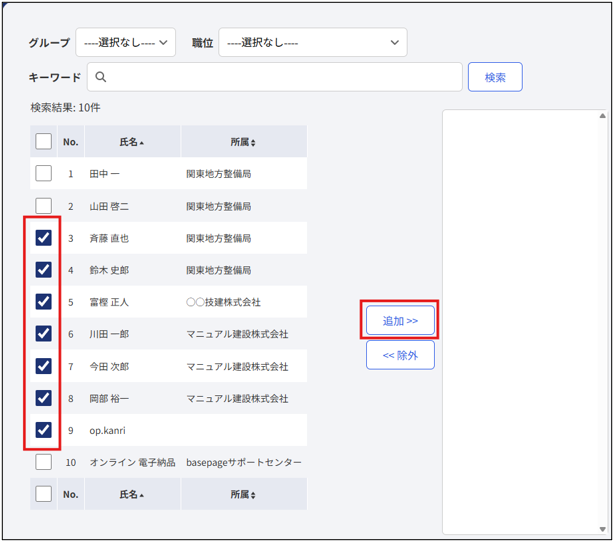Screen dimensions: 614x542
Task: Sort by 所属 in top header
Action: pyautogui.click(x=243, y=142)
